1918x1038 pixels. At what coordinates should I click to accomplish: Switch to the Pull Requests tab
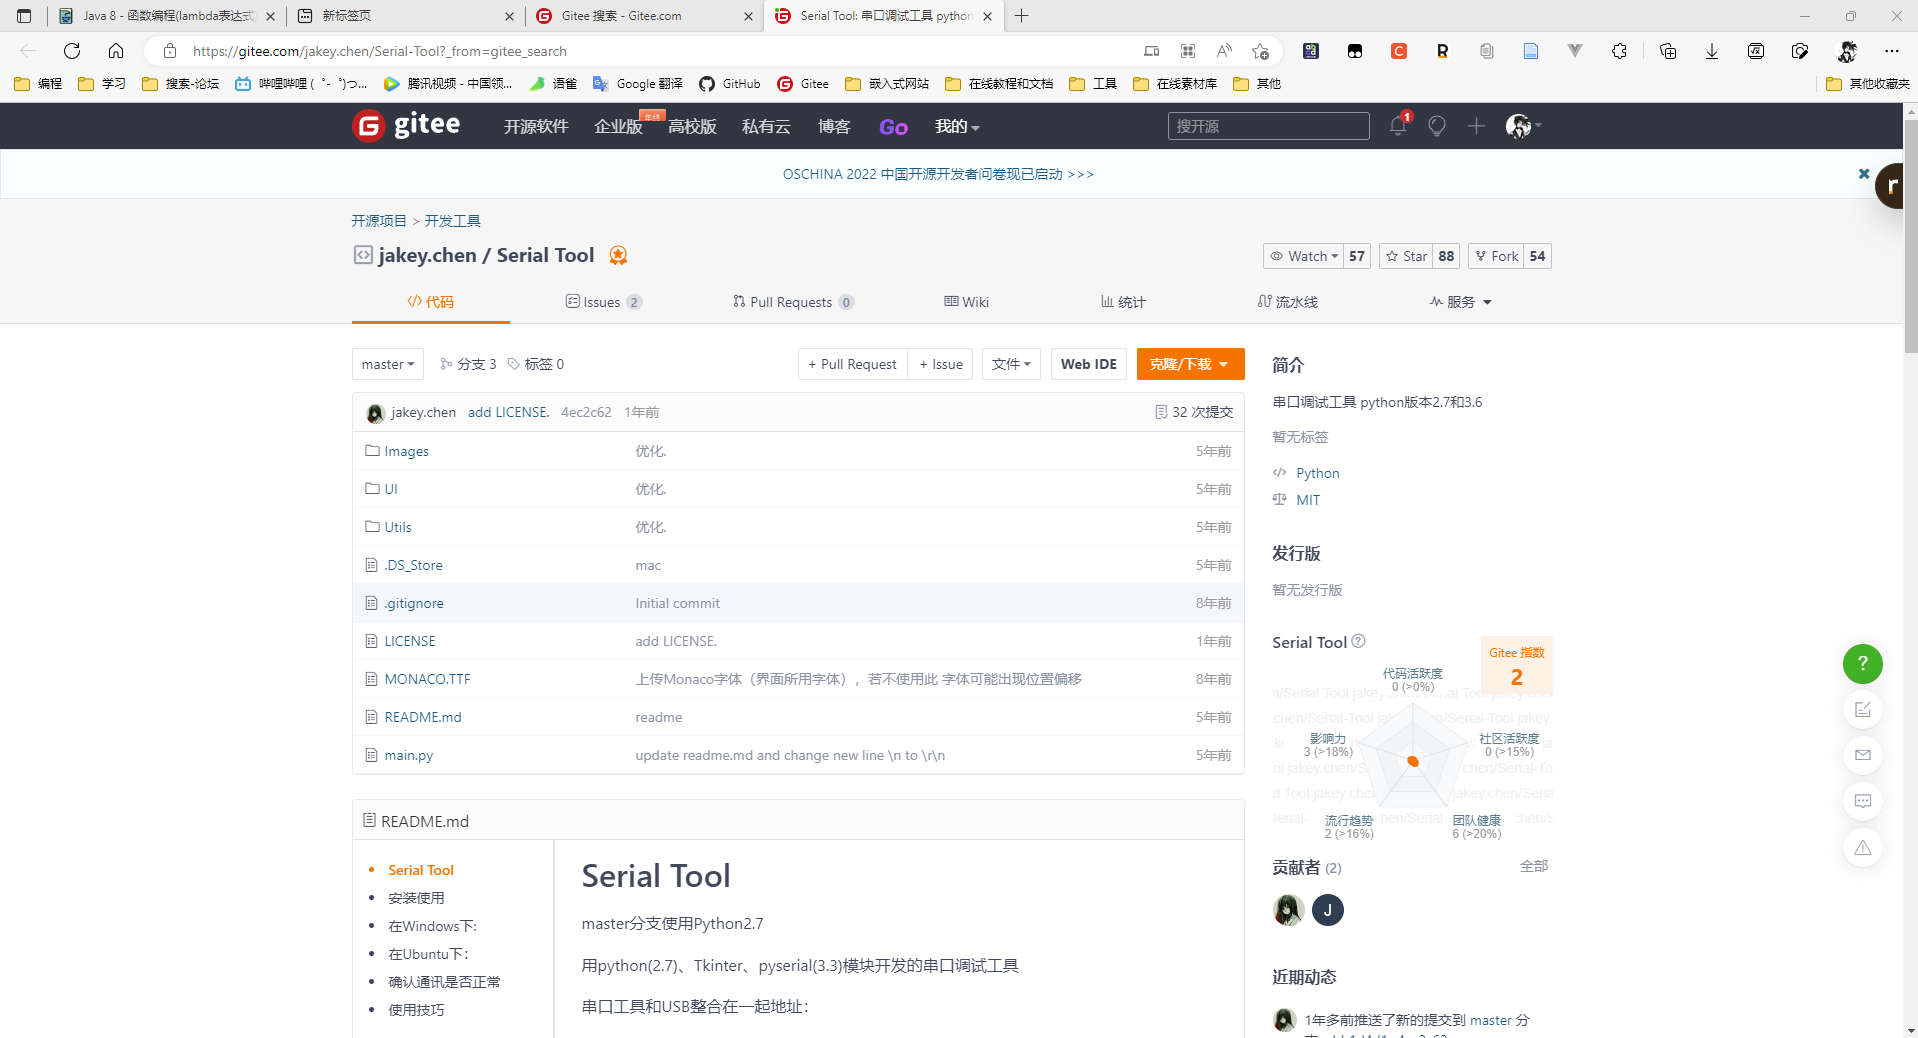point(793,302)
